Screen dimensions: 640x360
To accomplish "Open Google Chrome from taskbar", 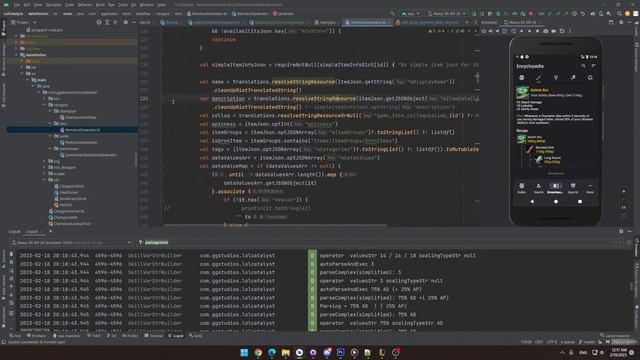I will tap(258, 352).
